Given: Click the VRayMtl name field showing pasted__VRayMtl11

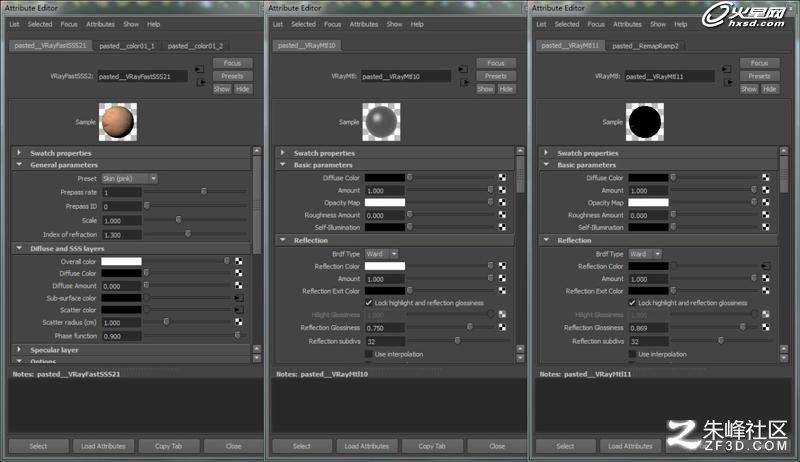Looking at the screenshot, I should [x=669, y=76].
